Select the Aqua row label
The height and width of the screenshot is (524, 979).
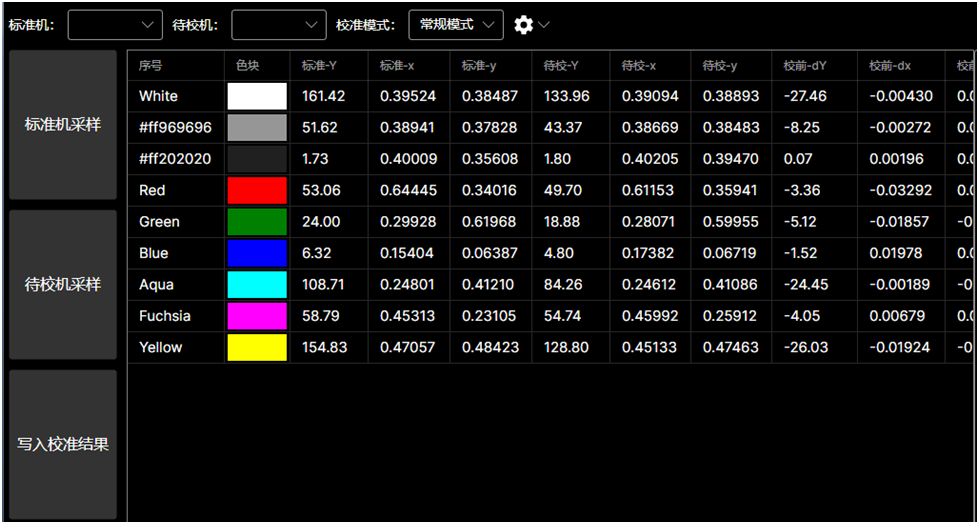tap(156, 285)
